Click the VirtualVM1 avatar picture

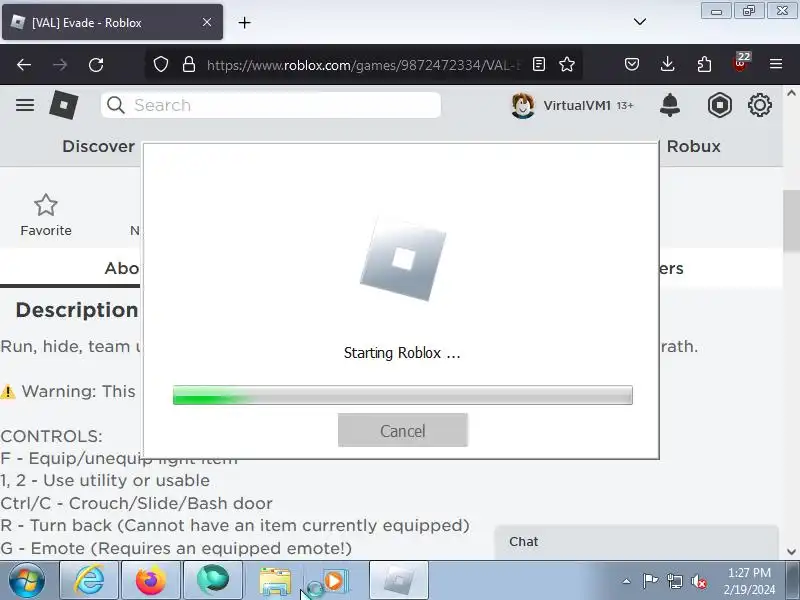[x=523, y=106]
